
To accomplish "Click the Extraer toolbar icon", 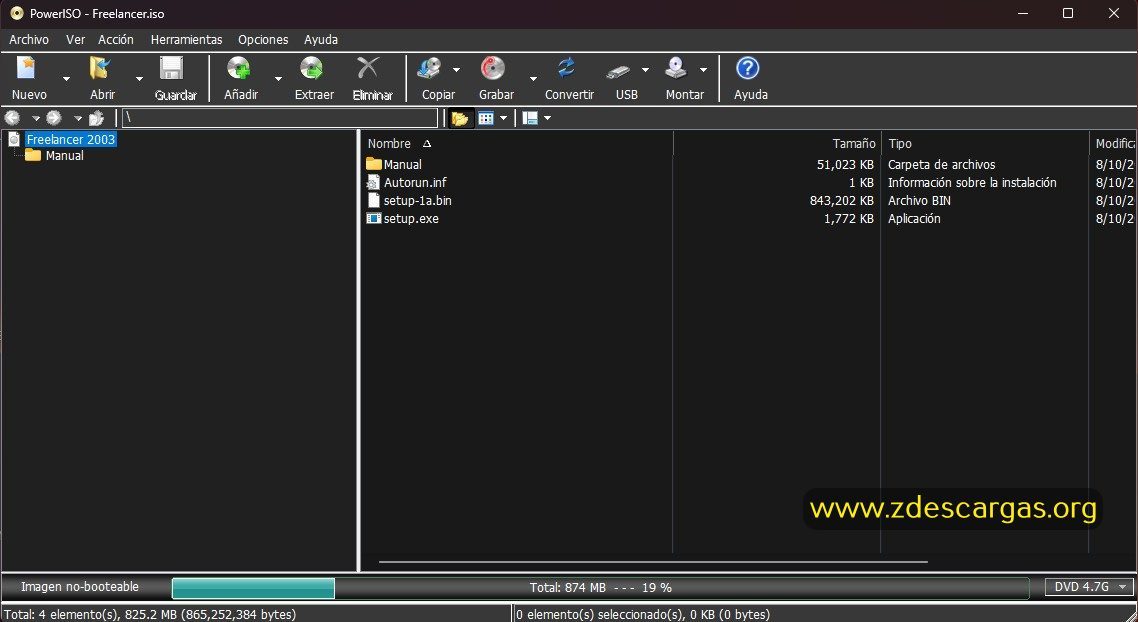I will 311,69.
